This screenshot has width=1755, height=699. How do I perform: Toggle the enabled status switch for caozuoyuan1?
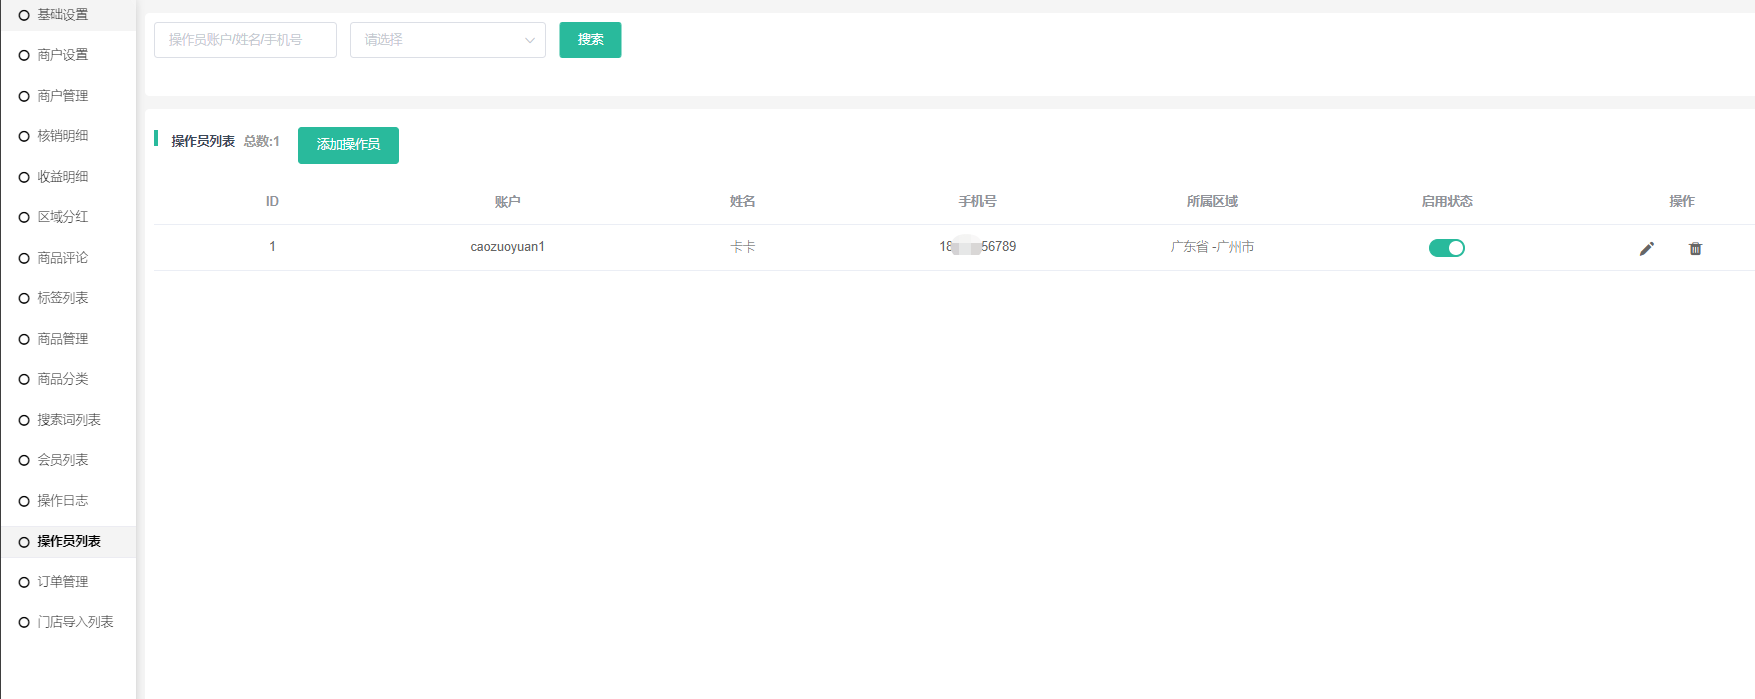tap(1446, 248)
